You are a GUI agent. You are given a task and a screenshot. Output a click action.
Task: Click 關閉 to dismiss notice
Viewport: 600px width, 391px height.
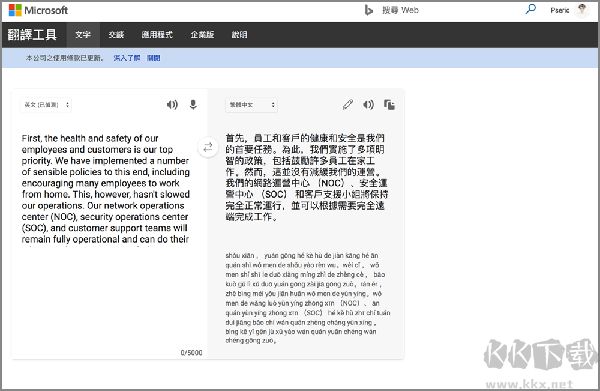point(153,58)
